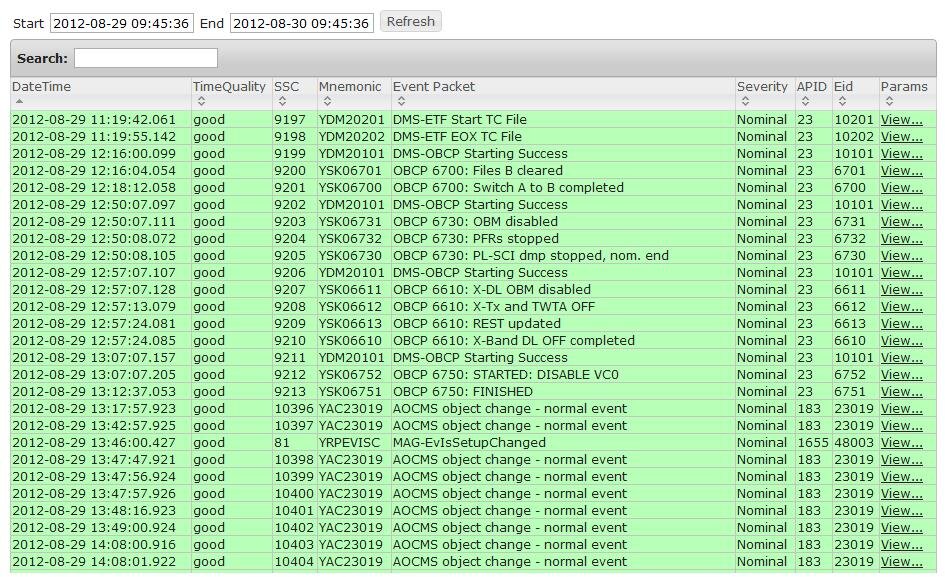
Task: View params for MAG-EvIsSetupChanged event
Action: click(x=902, y=443)
